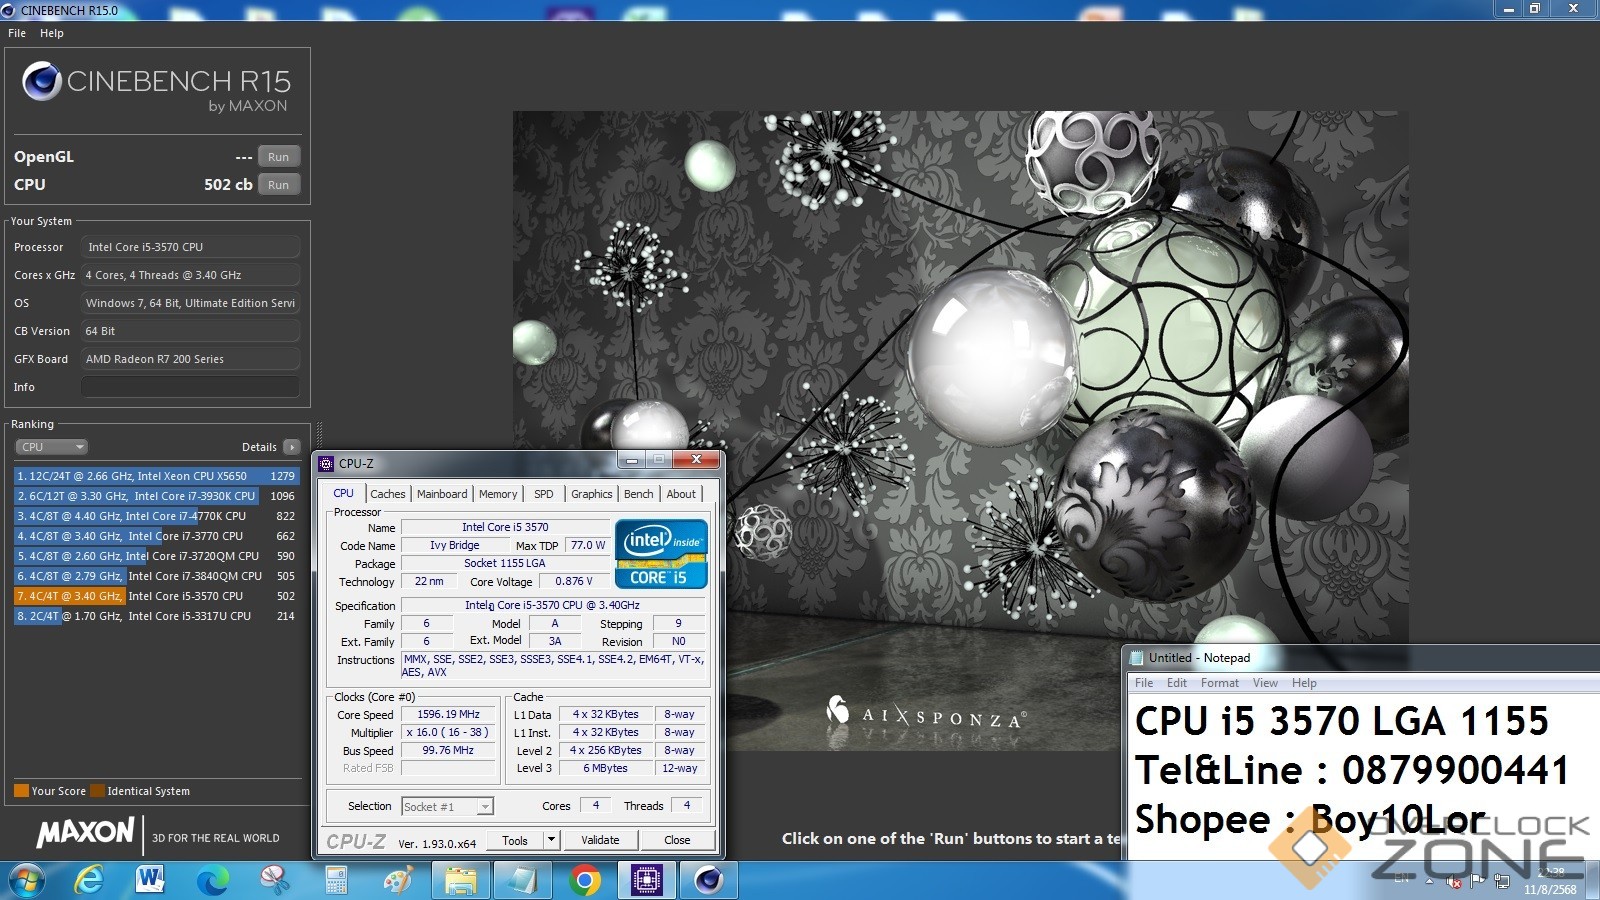Run the OpenGL benchmark
Screen dimensions: 1600x900
(278, 157)
